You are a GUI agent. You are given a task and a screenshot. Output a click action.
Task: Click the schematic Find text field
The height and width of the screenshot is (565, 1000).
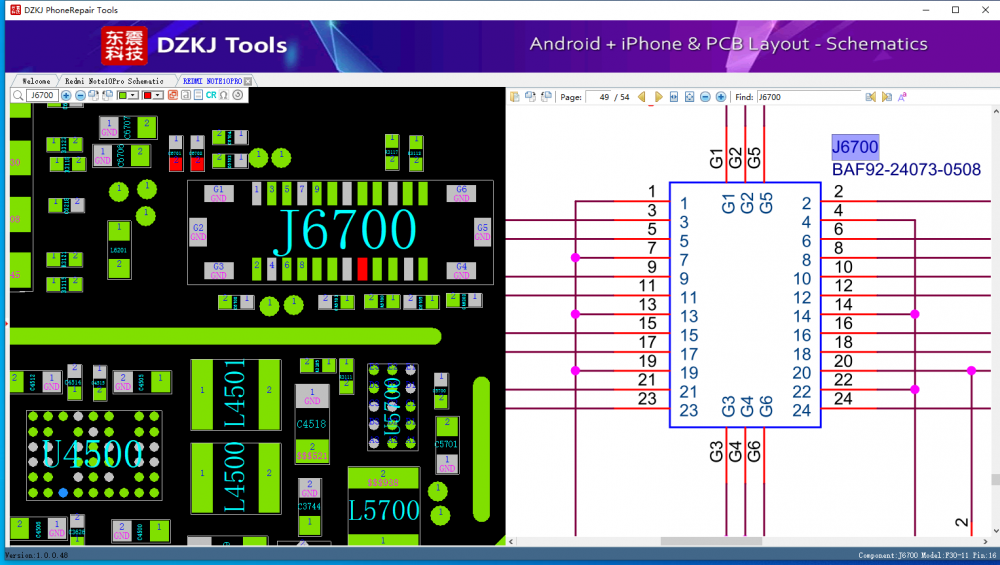click(806, 97)
